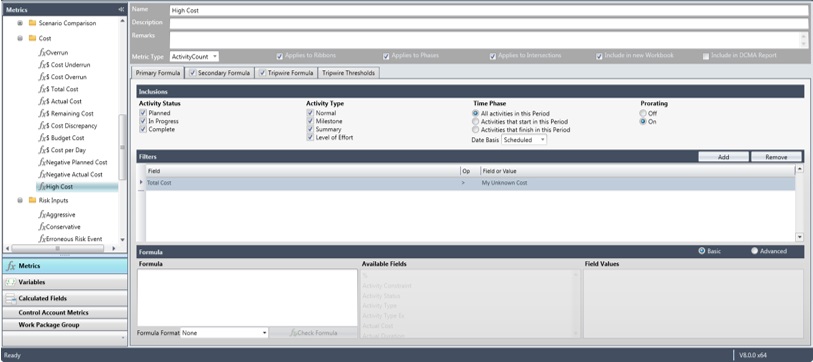Open the Calculated Fields section icon
The width and height of the screenshot is (813, 362).
click(x=10, y=298)
